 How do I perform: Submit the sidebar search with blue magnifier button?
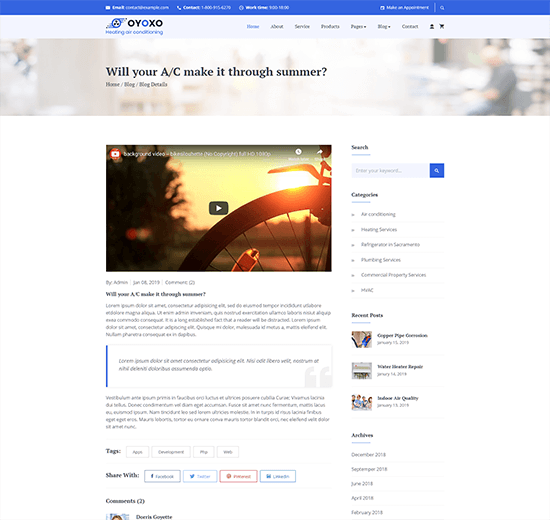[437, 171]
